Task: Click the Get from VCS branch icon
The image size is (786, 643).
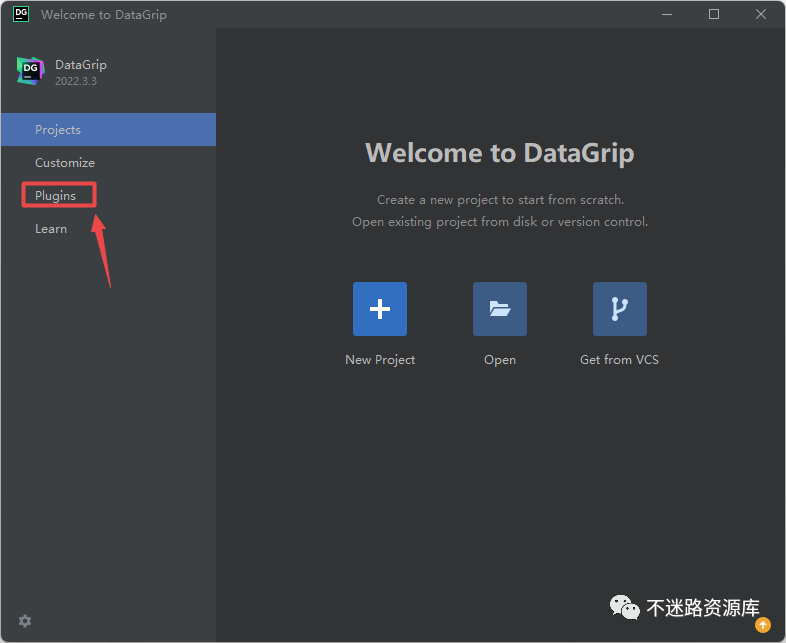Action: pos(620,309)
